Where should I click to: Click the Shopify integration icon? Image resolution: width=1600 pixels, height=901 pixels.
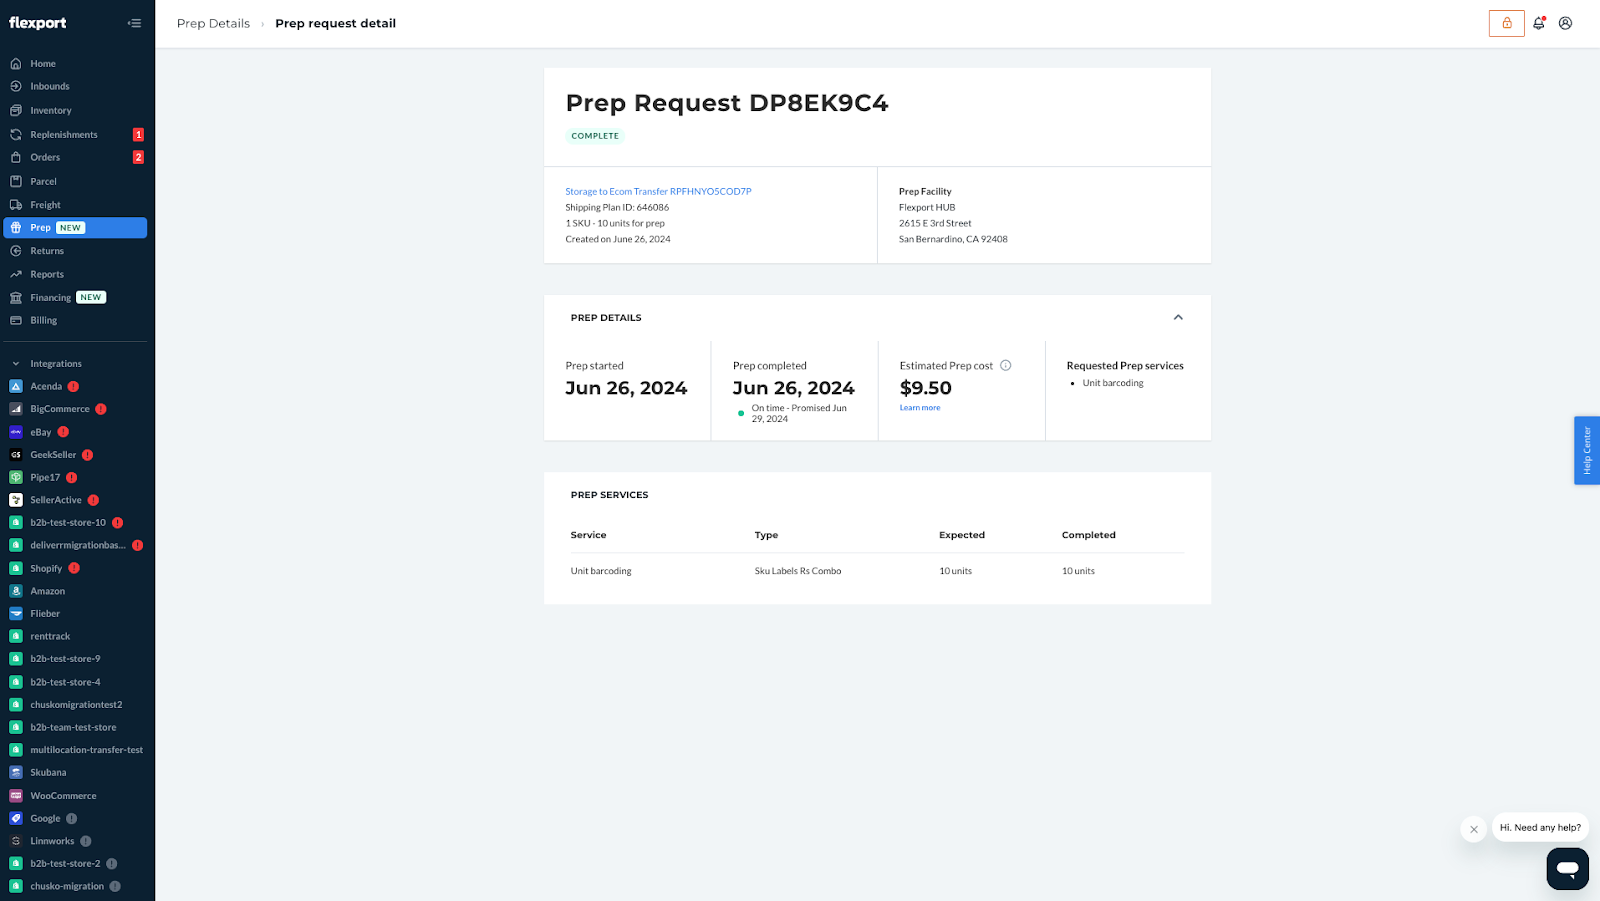click(x=15, y=568)
